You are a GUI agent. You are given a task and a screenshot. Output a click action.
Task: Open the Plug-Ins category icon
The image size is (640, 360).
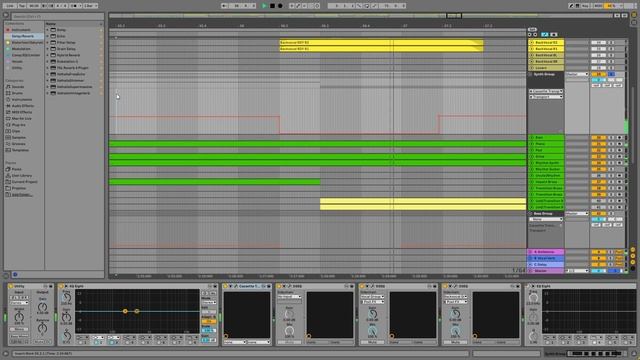coord(8,125)
